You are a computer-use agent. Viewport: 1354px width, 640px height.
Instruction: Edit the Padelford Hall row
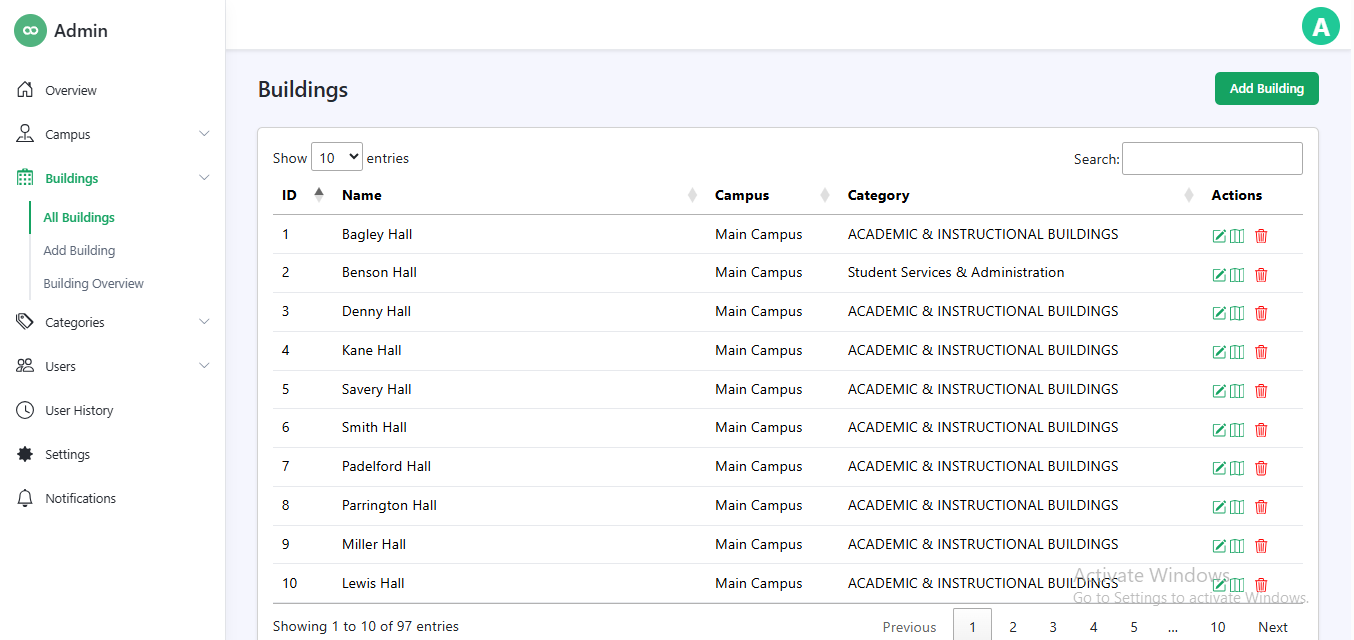click(1219, 468)
